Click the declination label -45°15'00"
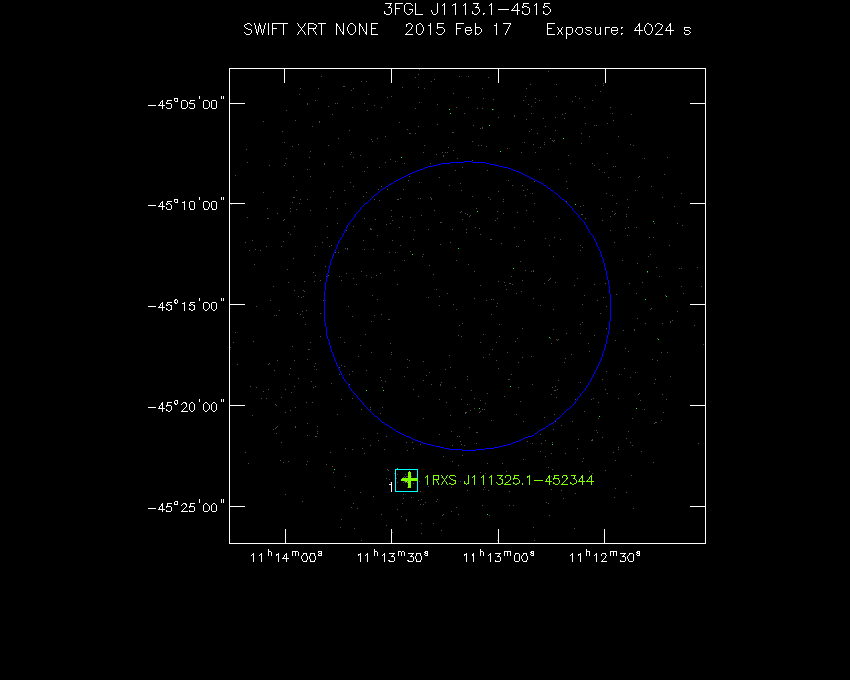850x680 pixels. [x=186, y=306]
